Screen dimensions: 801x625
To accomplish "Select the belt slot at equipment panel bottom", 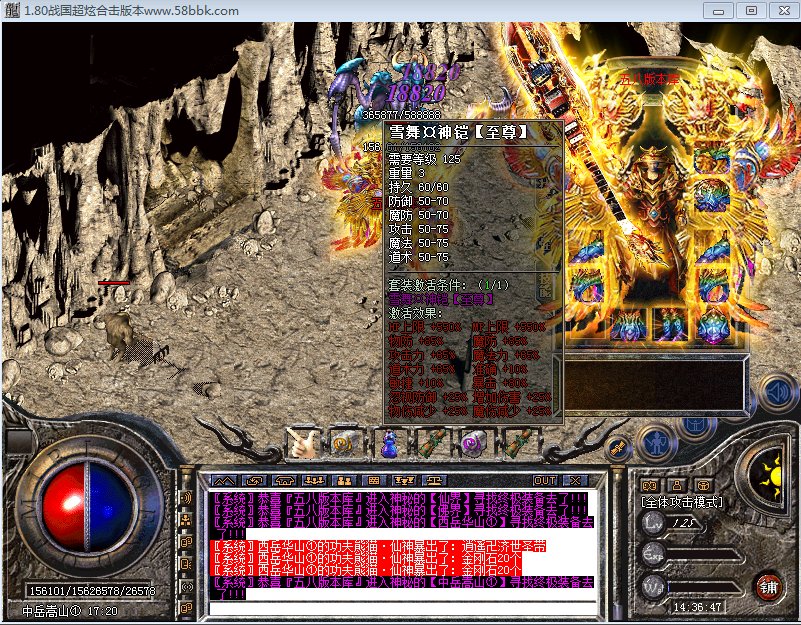I will (x=629, y=325).
